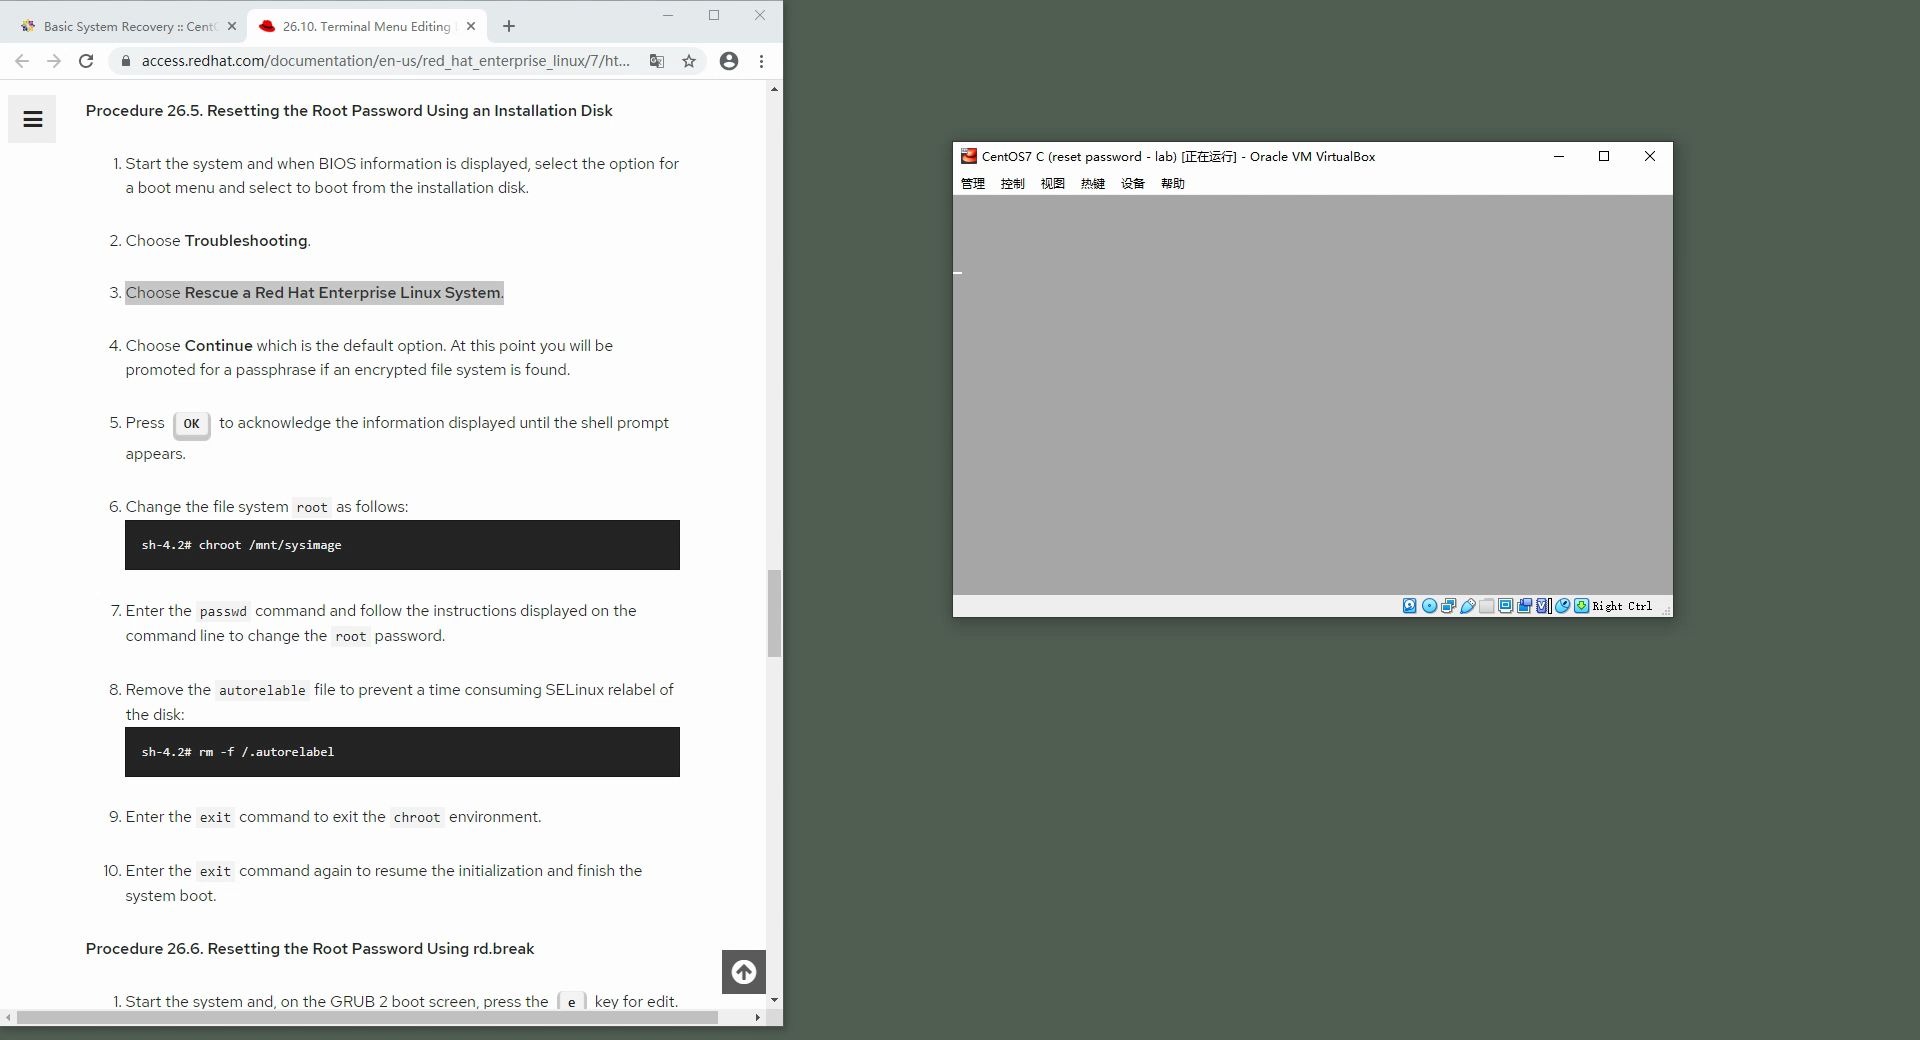Click the VirtualBox window title bar icon

pos(968,156)
